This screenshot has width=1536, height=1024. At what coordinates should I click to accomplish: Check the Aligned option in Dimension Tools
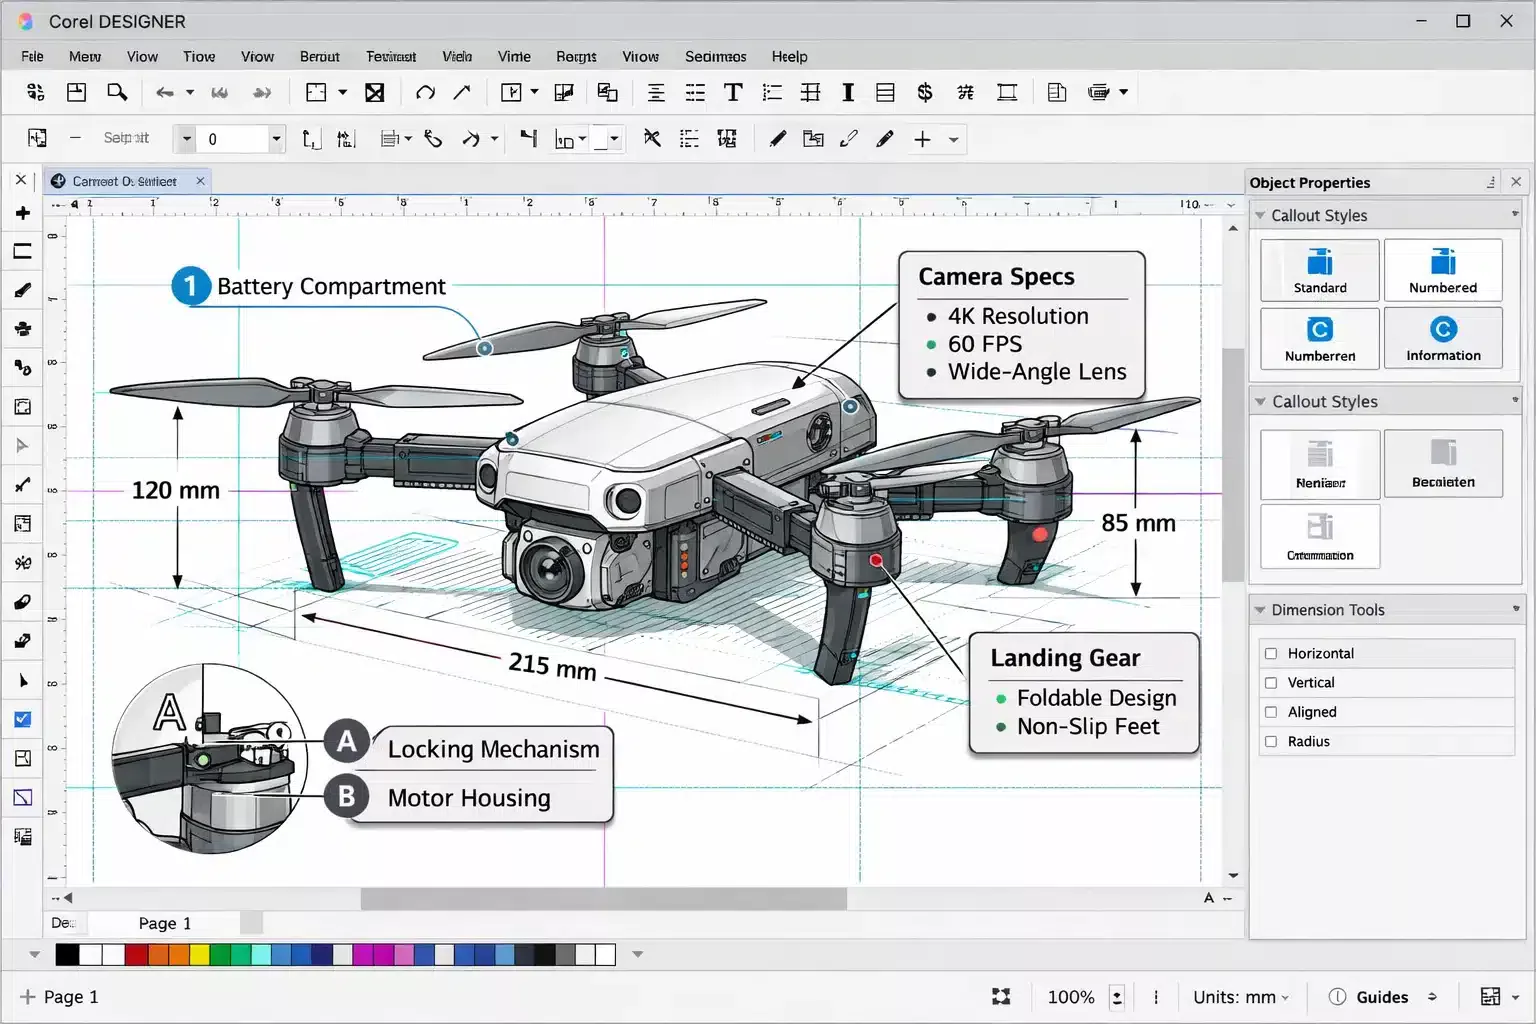(x=1271, y=712)
